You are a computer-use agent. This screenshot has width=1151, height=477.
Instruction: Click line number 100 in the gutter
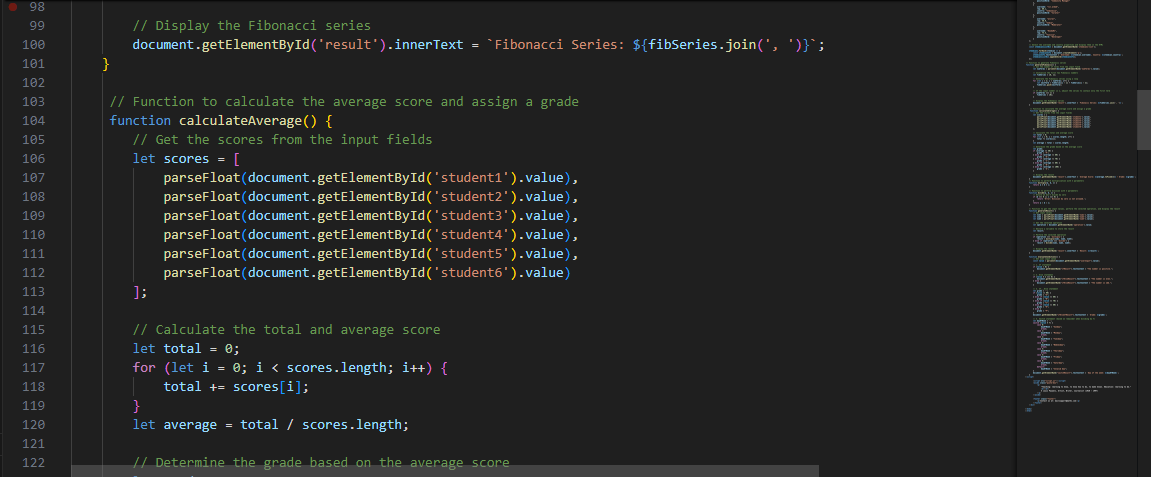pyautogui.click(x=34, y=45)
